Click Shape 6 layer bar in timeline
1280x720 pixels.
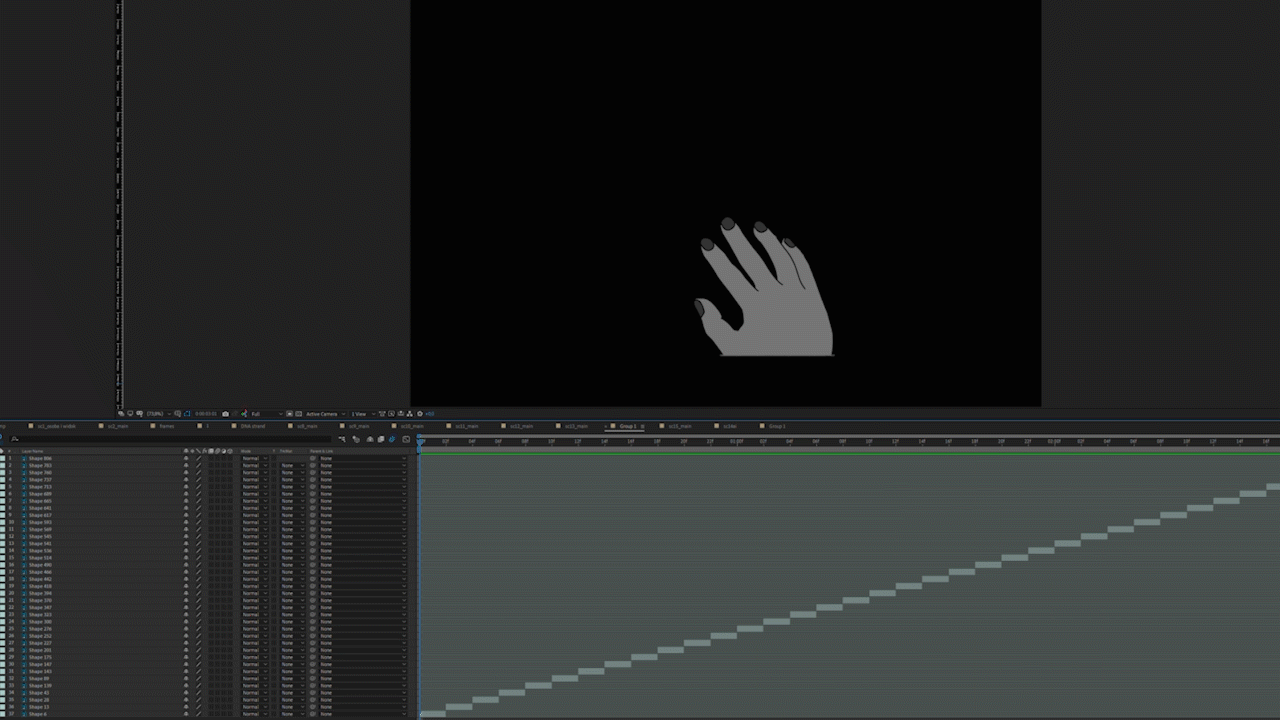tap(432, 714)
